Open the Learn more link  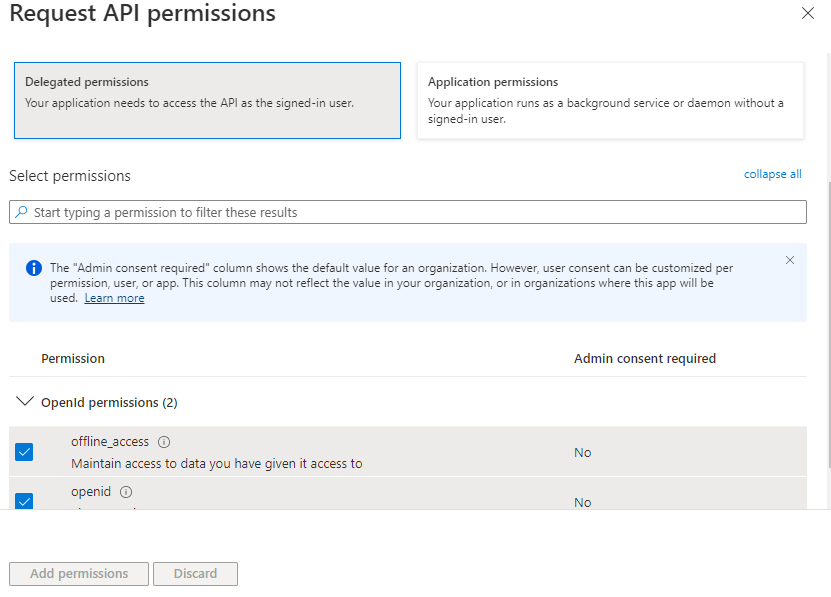click(114, 298)
